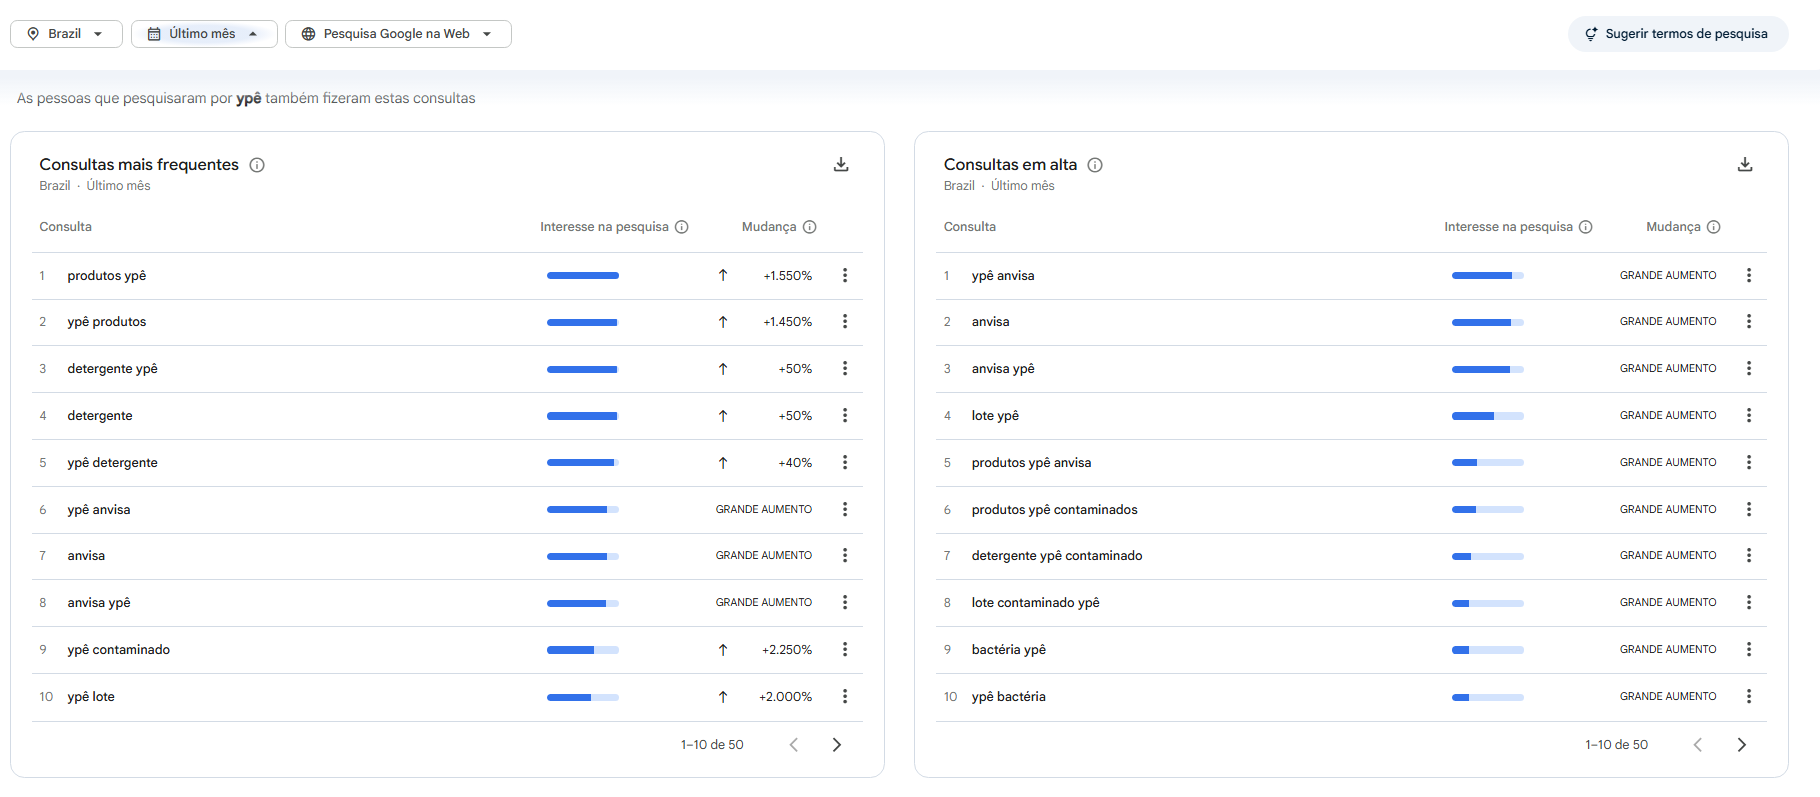The image size is (1820, 797).
Task: Open the detergente ypê query
Action: (113, 369)
